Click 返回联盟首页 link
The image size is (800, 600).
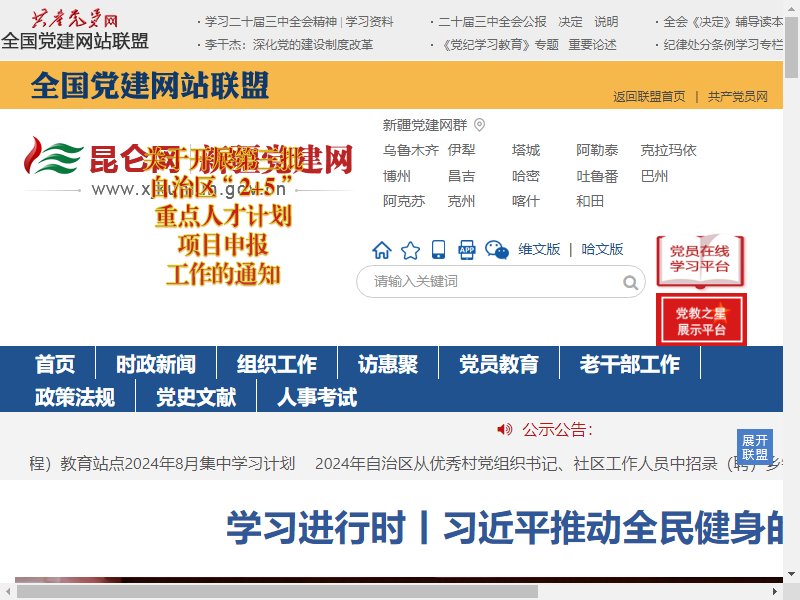(649, 97)
